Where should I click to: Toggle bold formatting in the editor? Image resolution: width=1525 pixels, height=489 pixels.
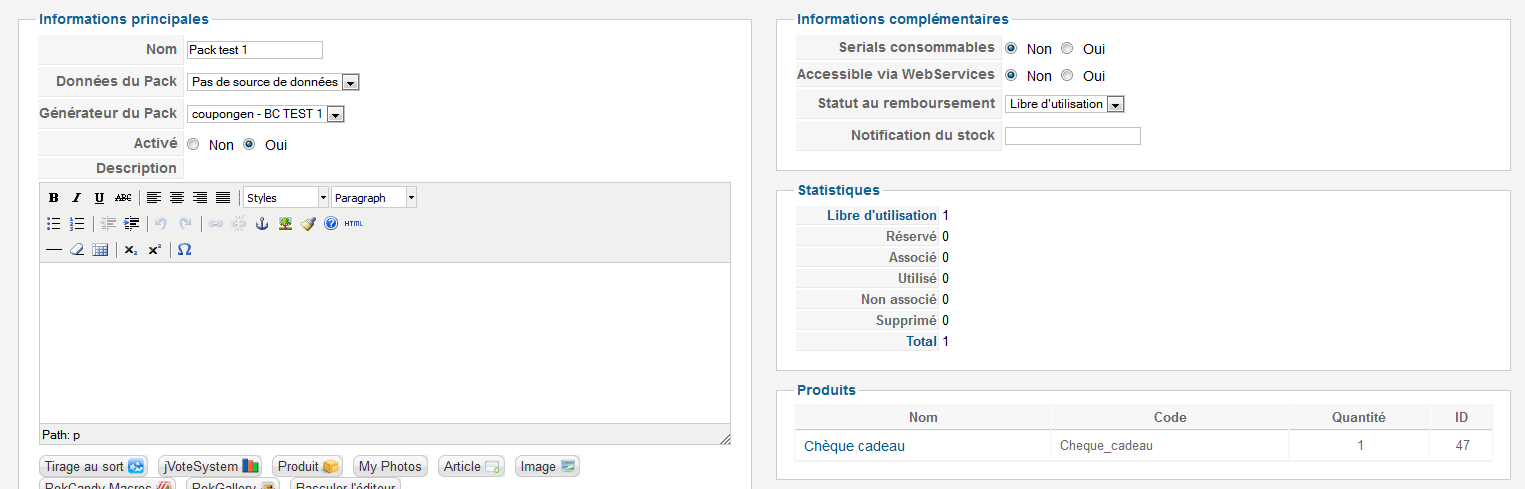pos(54,198)
